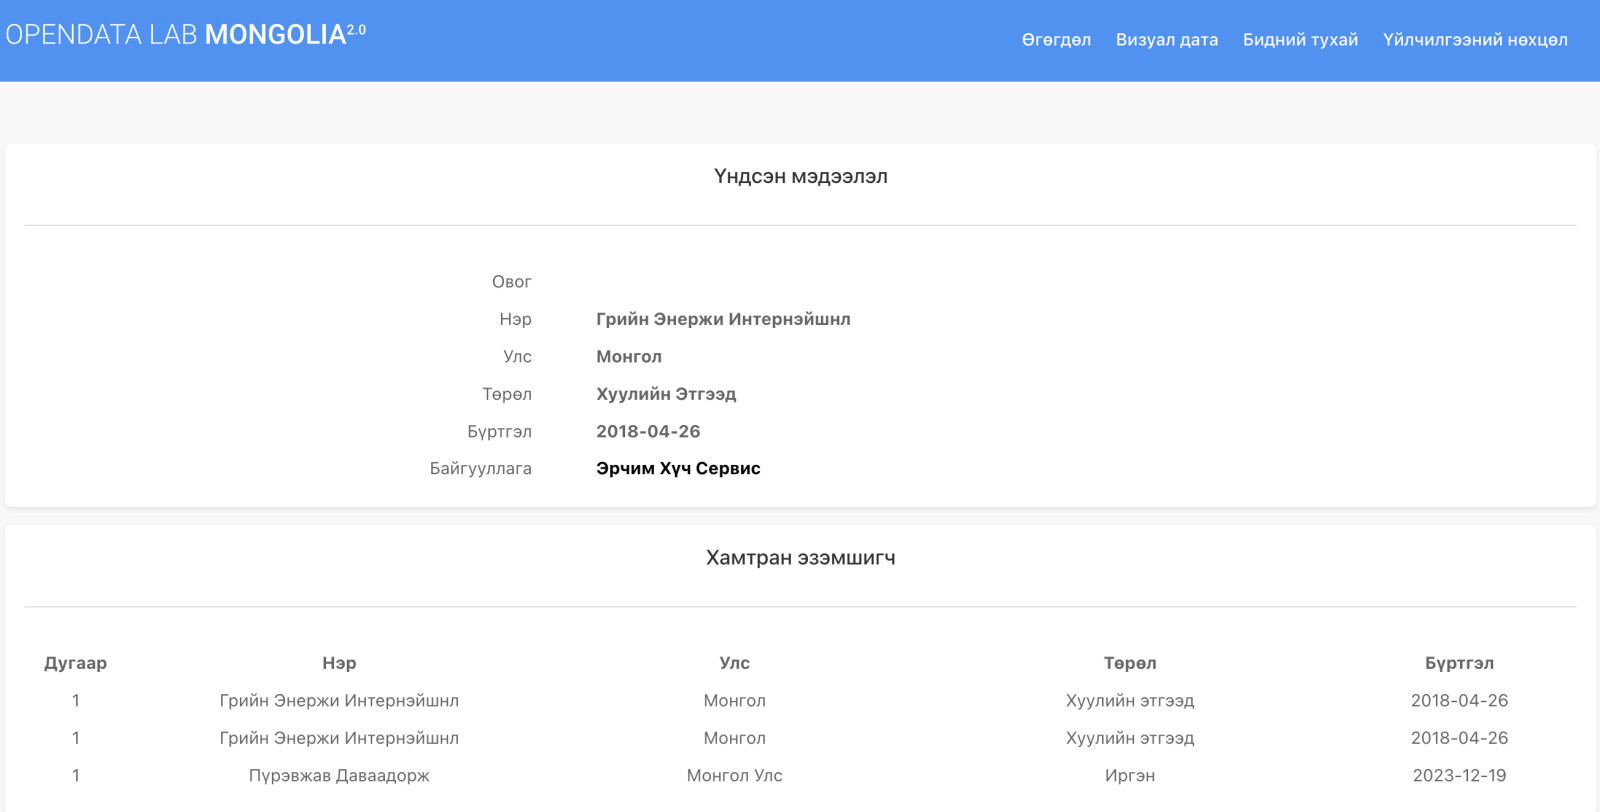The image size is (1600, 812).
Task: Click the Дугаар column header
Action: tap(75, 663)
